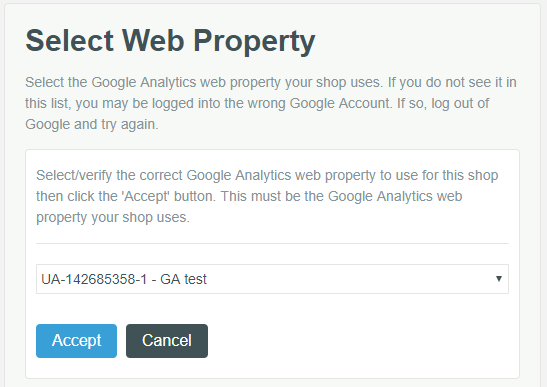Viewport: 547px width, 387px height.
Task: Click the dark Cancel button
Action: [x=167, y=341]
